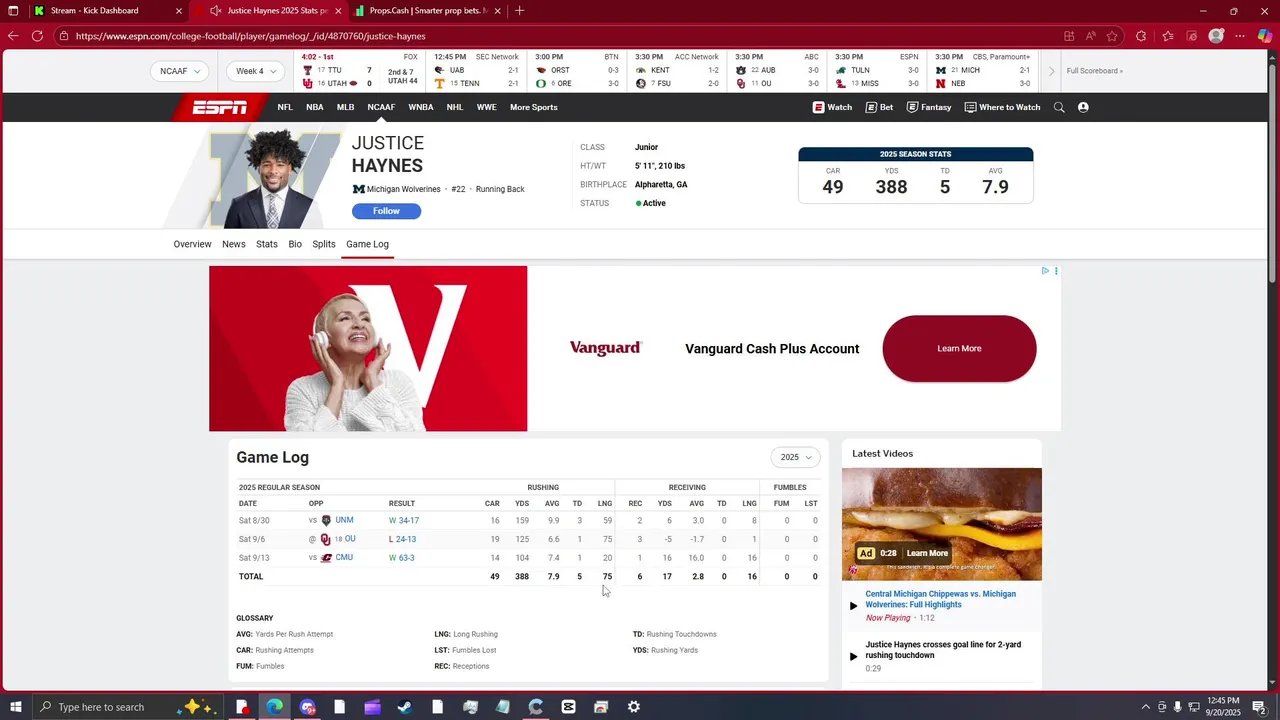Expand the Week 4 dropdown in scoreboard
Screen dimensions: 1280x720
click(x=255, y=71)
